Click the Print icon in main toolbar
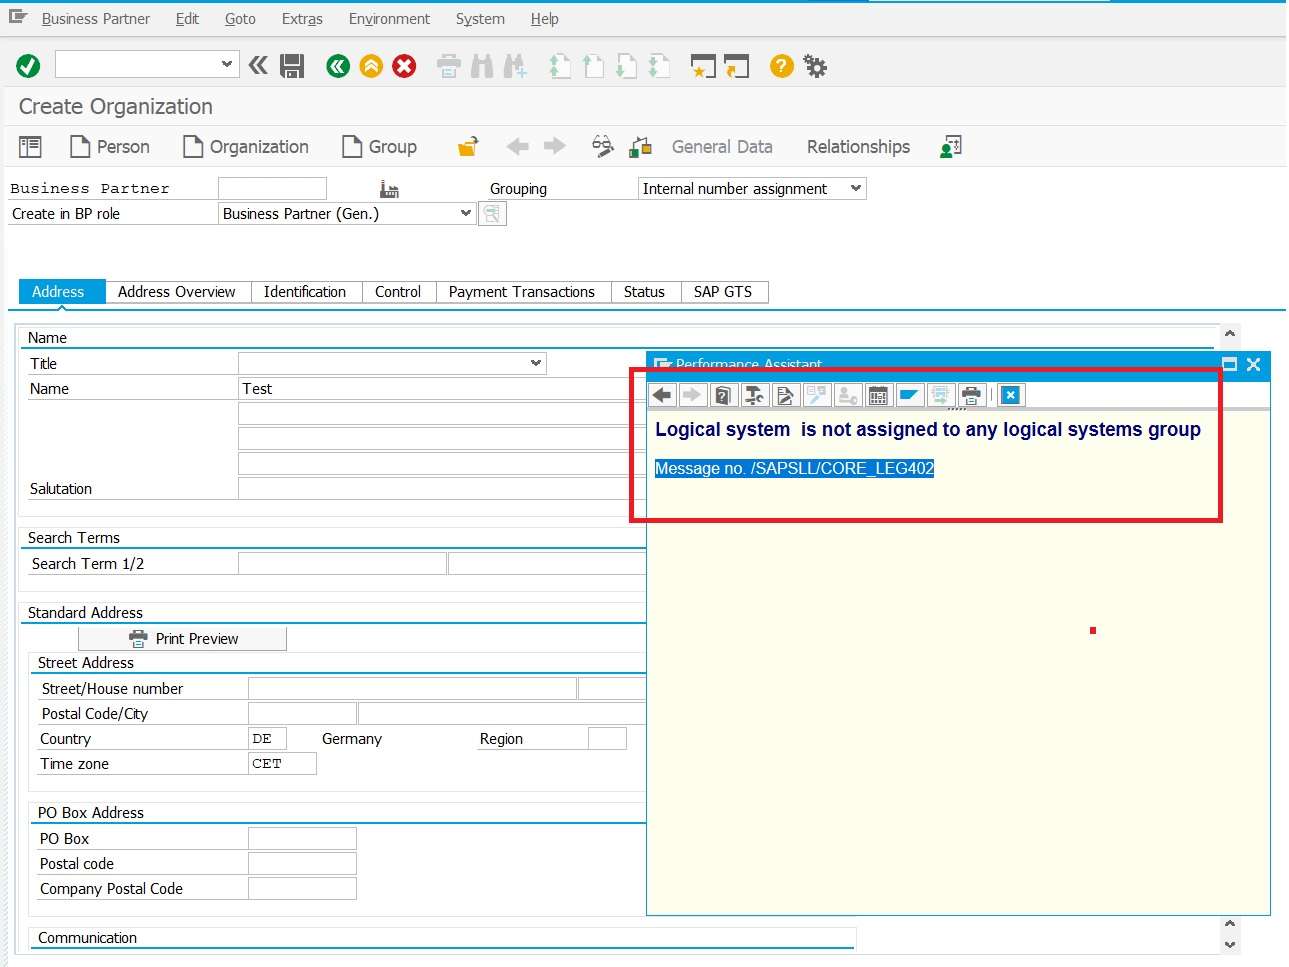The width and height of the screenshot is (1289, 967). point(449,66)
